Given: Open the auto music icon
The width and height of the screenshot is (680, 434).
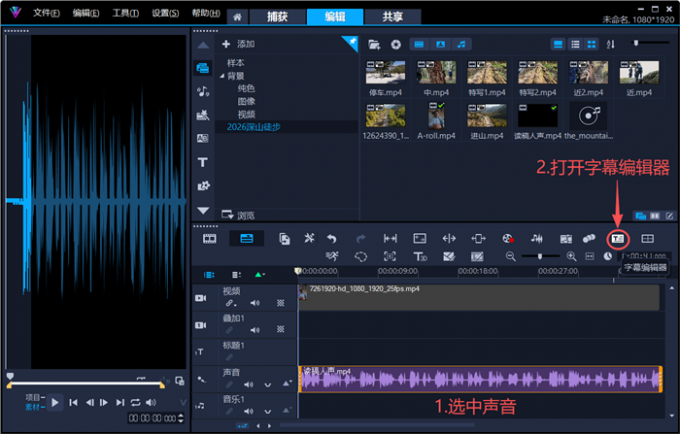Looking at the screenshot, I should pyautogui.click(x=566, y=238).
